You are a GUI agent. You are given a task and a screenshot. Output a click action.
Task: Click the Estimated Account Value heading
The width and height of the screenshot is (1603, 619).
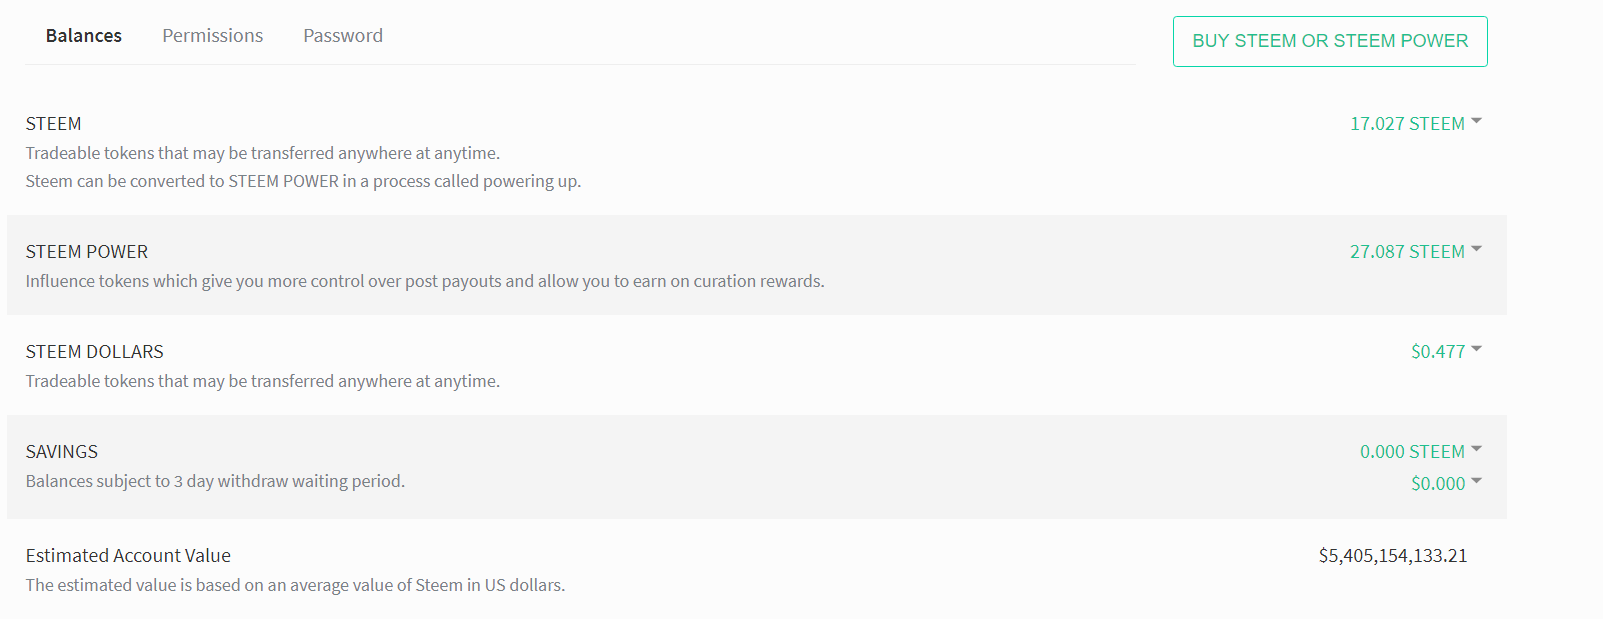128,556
